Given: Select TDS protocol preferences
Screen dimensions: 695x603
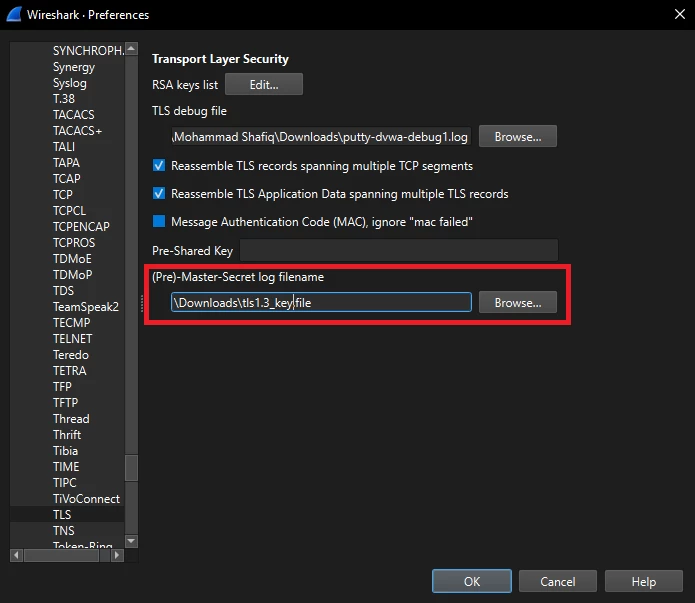Looking at the screenshot, I should point(63,291).
